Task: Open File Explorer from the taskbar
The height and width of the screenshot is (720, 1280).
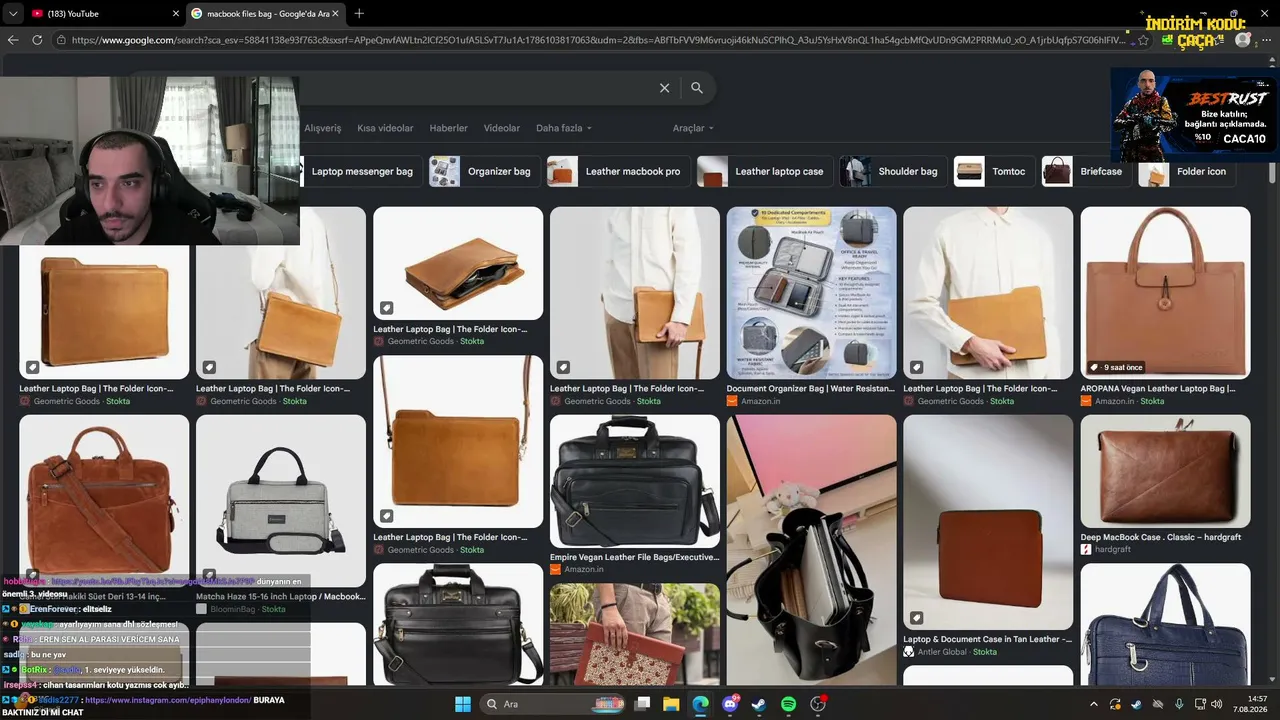Action: [x=672, y=704]
